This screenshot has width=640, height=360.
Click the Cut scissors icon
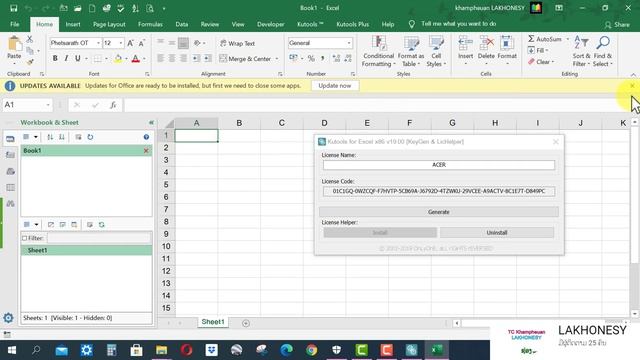[x=30, y=39]
